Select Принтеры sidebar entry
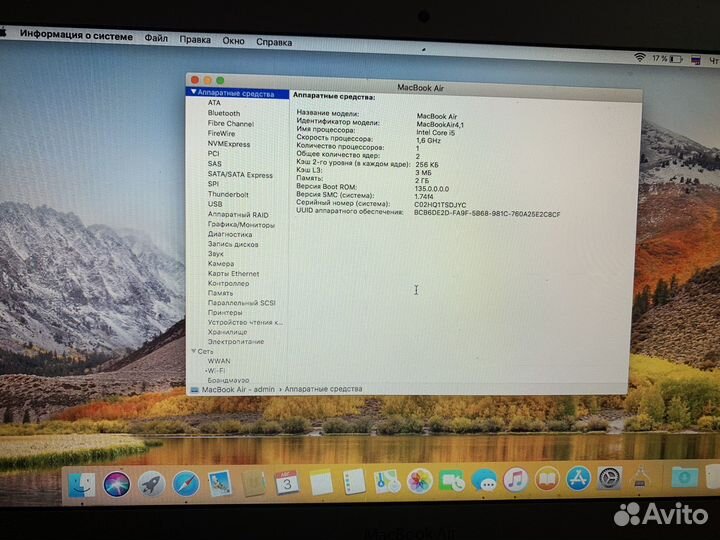 pos(225,313)
